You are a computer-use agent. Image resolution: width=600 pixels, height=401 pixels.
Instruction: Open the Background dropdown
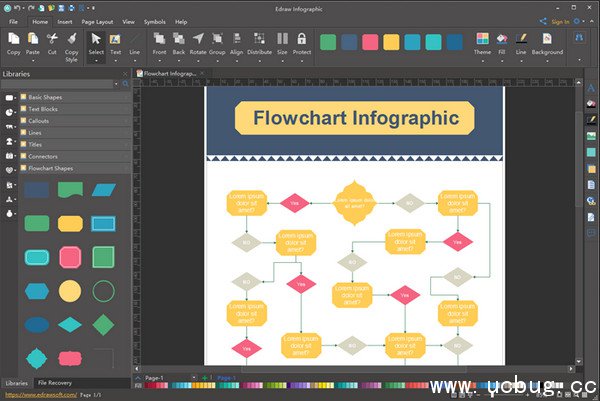(547, 60)
